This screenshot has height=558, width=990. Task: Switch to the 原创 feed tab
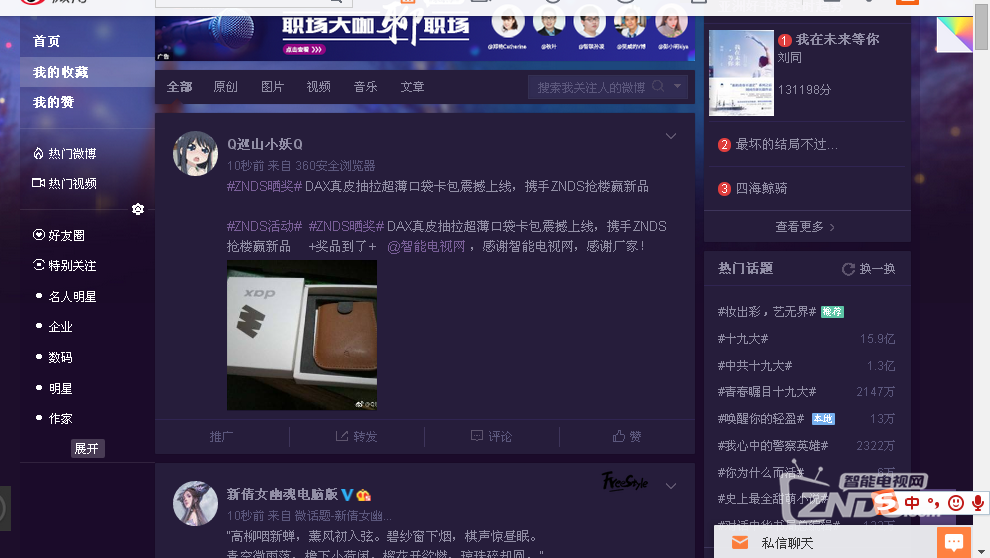pos(226,87)
